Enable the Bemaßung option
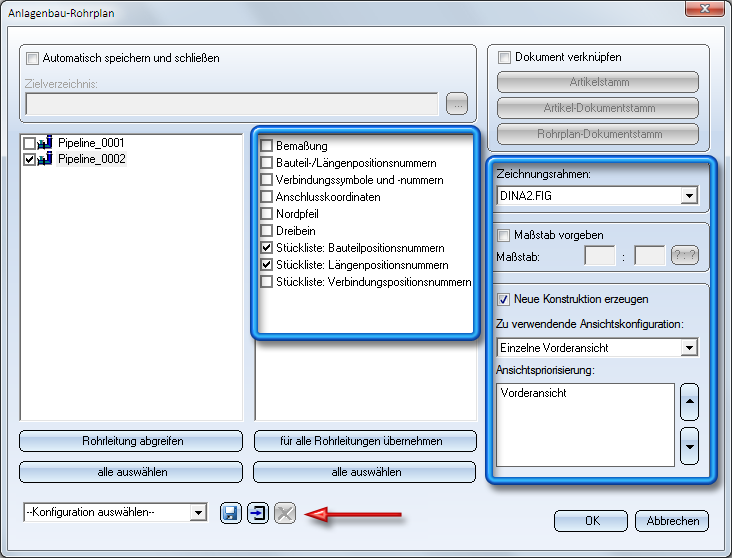This screenshot has height=558, width=732. pyautogui.click(x=267, y=146)
